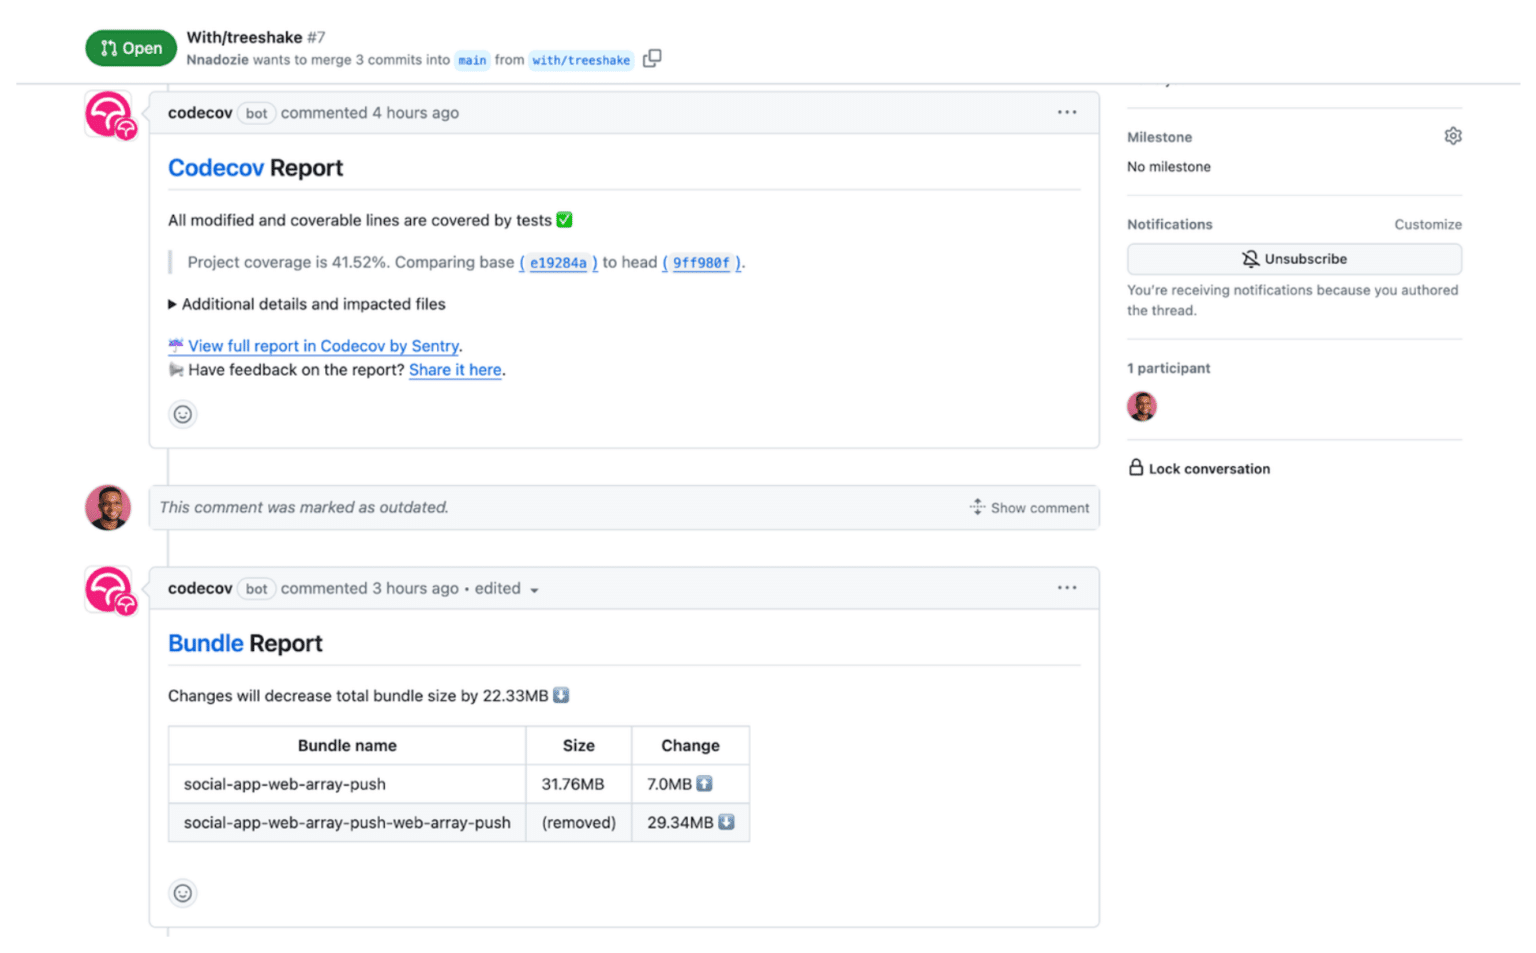This screenshot has height=953, width=1536.
Task: Select the with/treeshake branch label
Action: 581,60
